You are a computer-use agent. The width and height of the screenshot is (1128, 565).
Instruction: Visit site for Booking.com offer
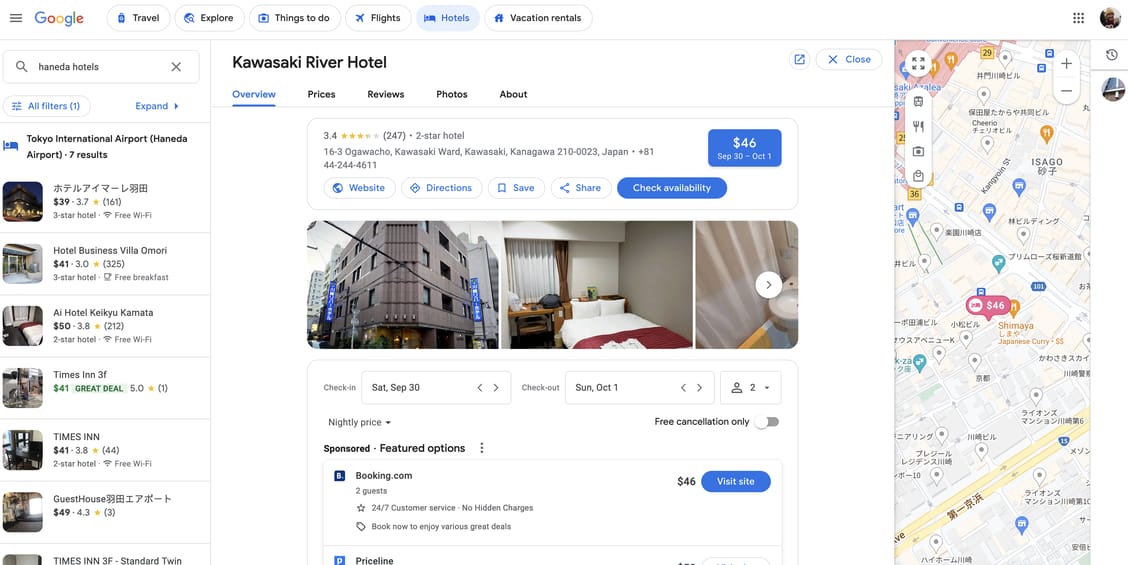pos(735,481)
